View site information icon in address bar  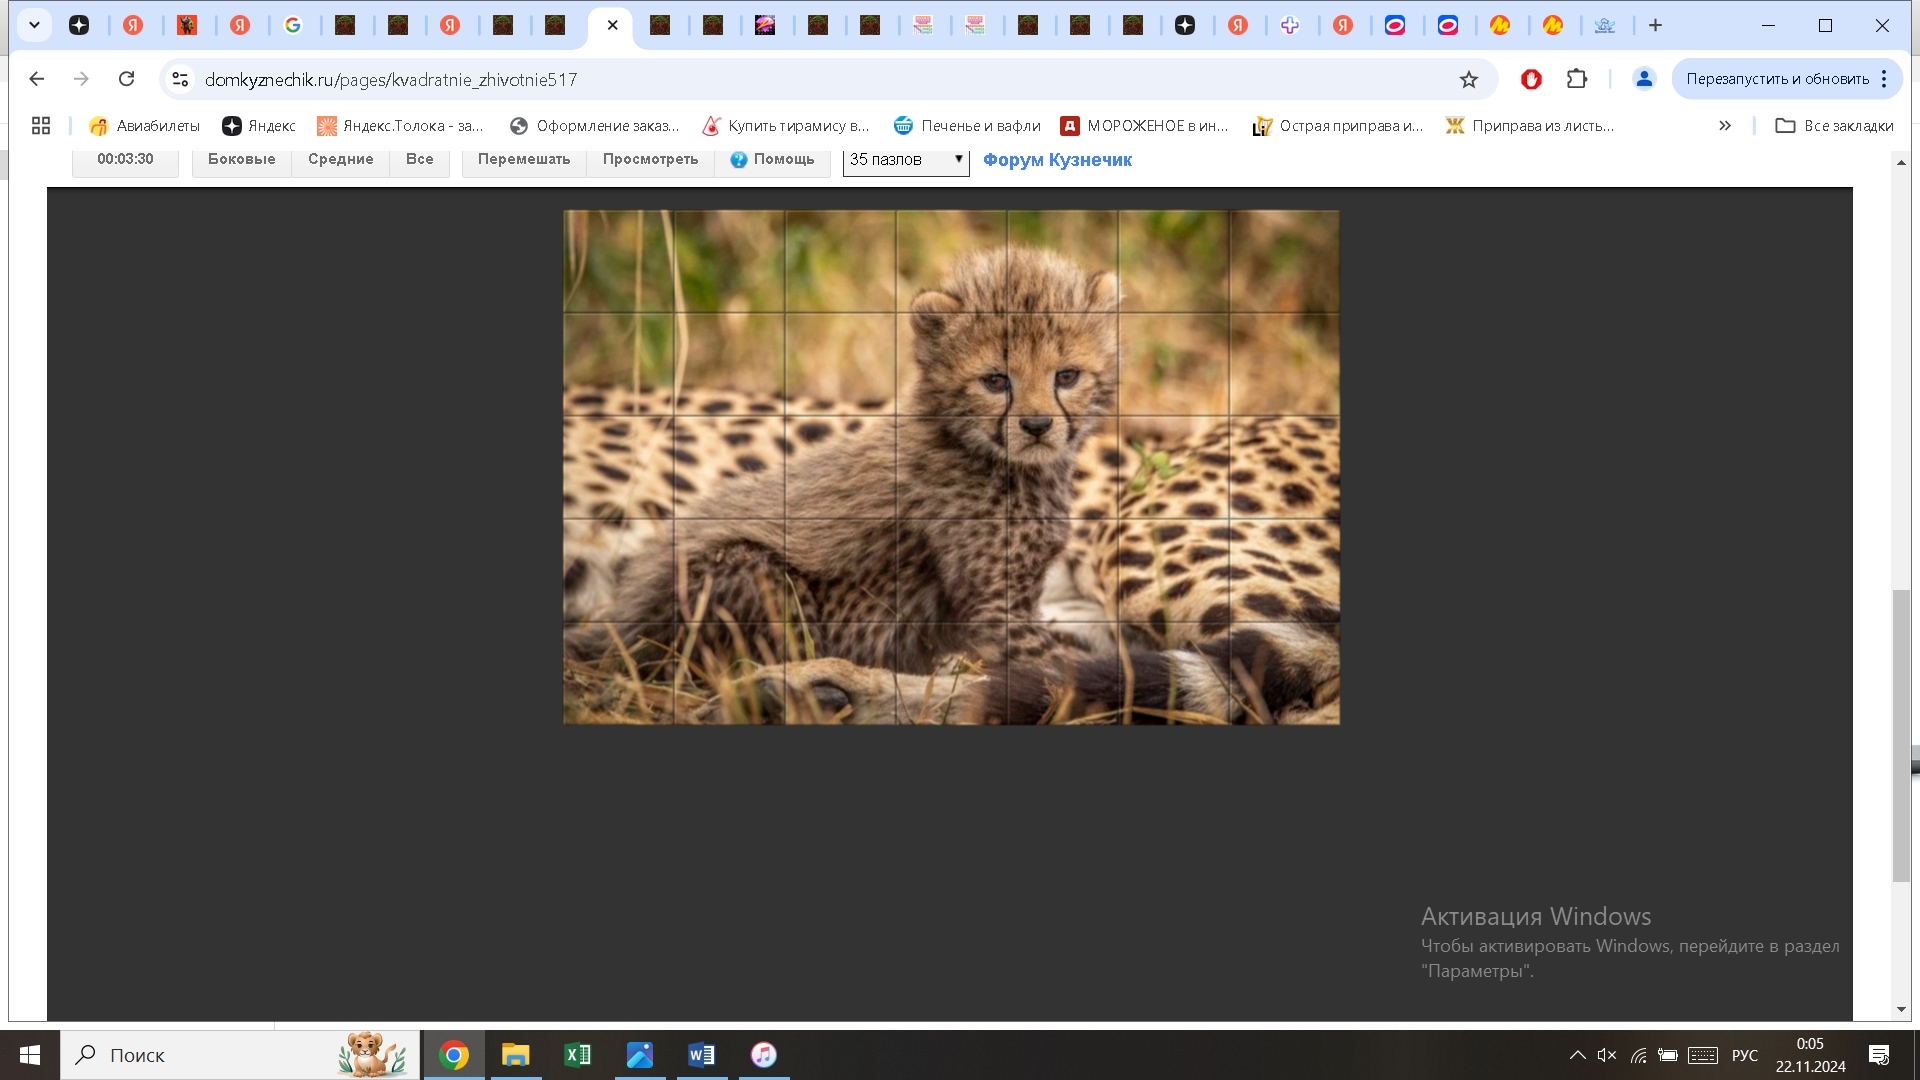point(180,79)
